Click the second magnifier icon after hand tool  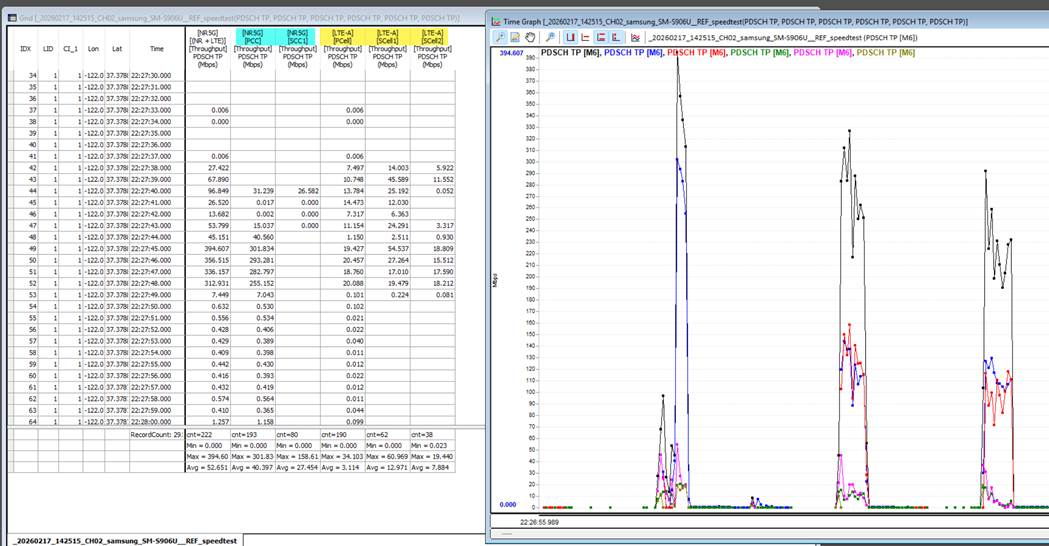tap(550, 37)
